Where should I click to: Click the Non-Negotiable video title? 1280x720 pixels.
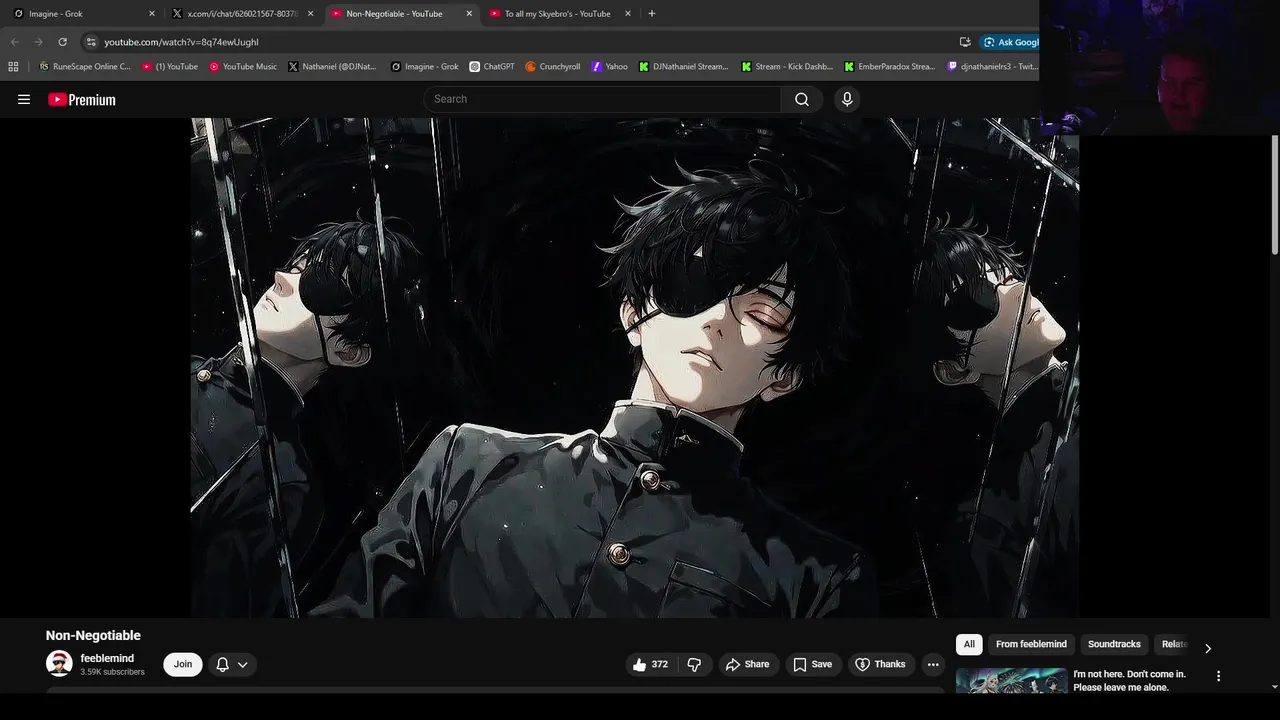coord(93,635)
